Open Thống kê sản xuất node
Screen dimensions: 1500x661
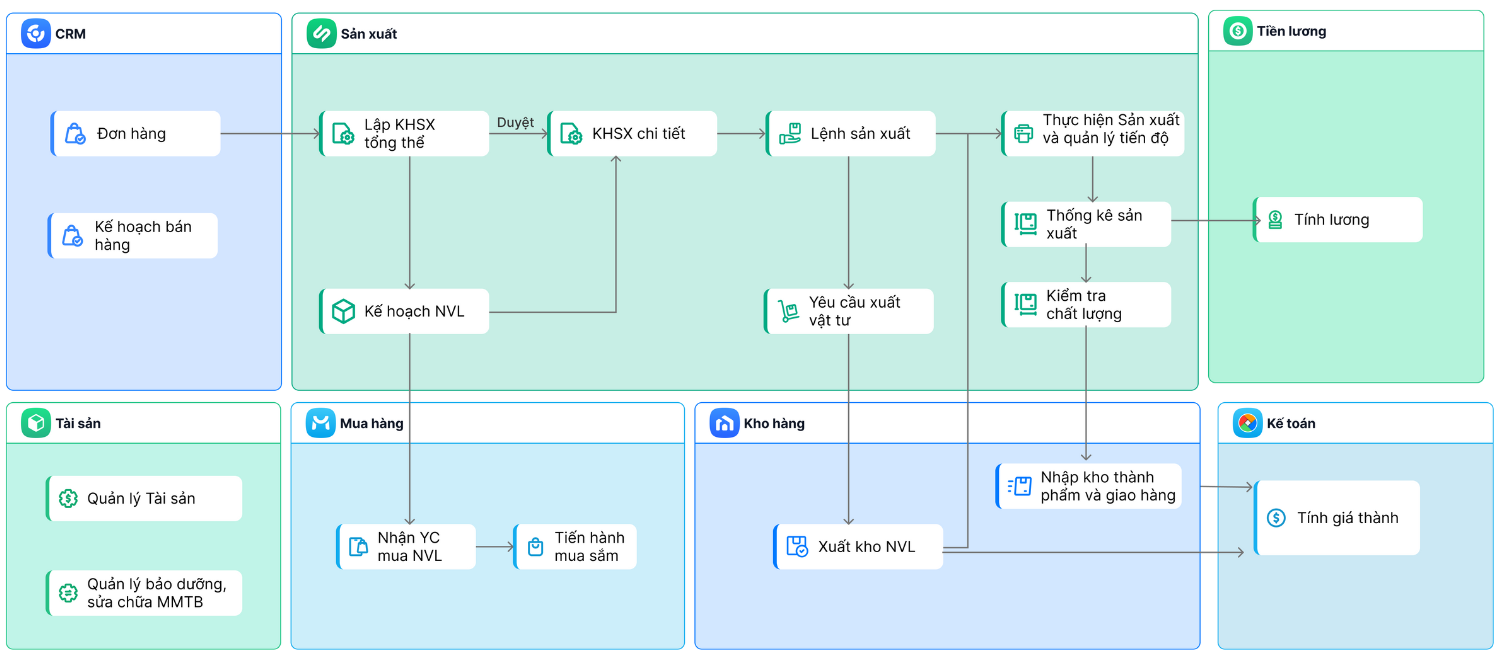[x=1086, y=224]
